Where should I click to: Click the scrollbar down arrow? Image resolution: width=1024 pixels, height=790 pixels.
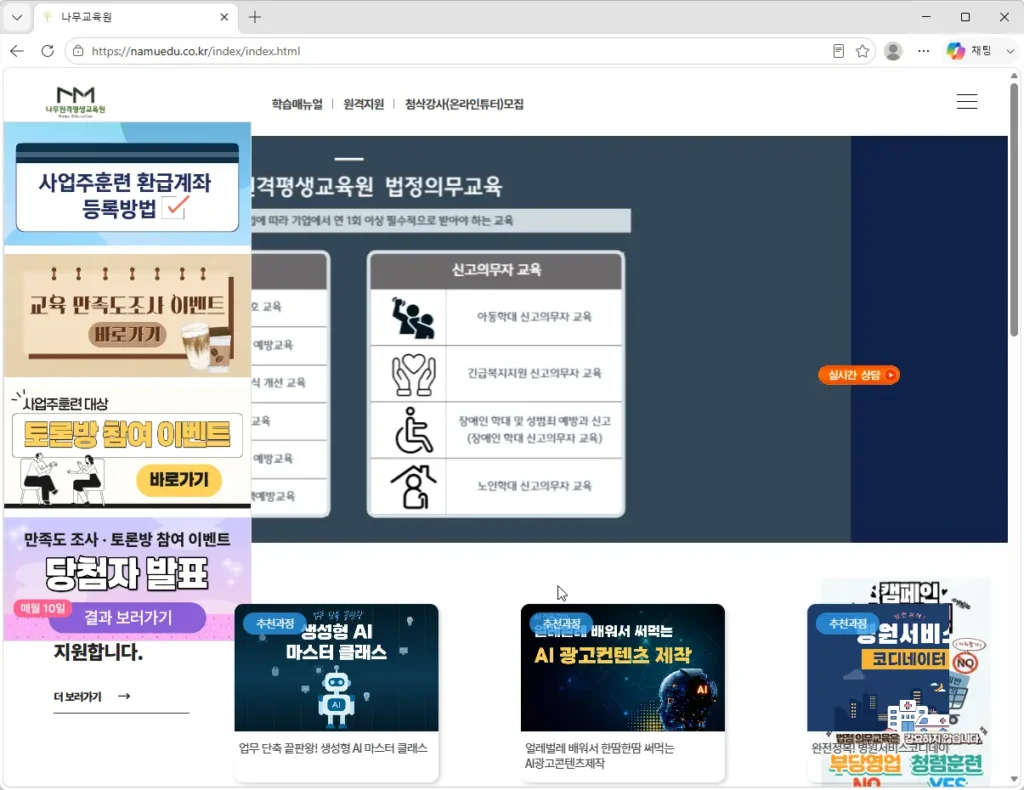click(x=1014, y=779)
